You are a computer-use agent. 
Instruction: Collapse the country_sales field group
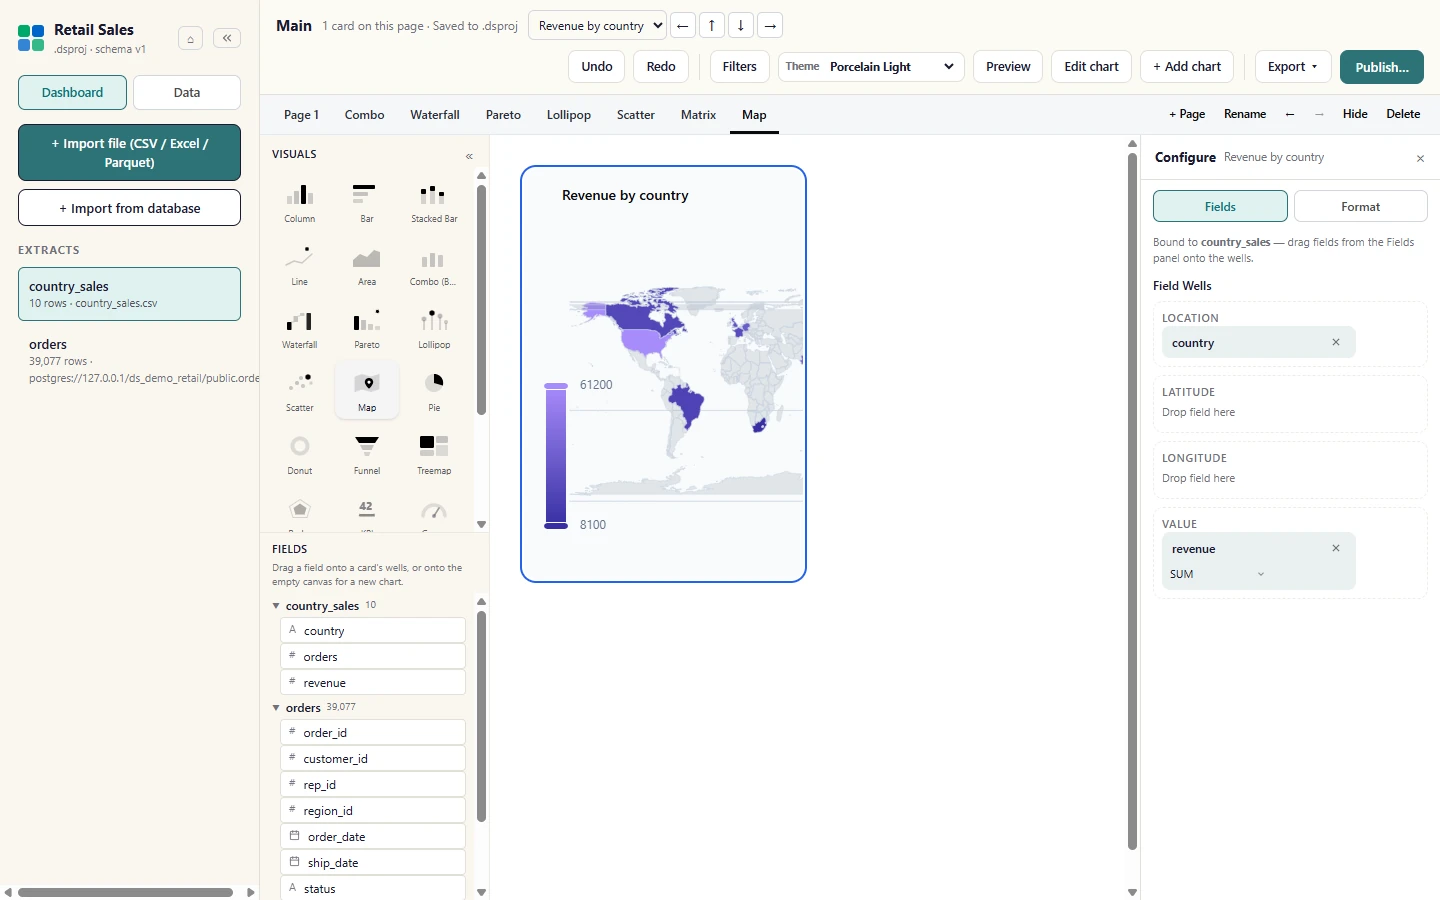276,606
